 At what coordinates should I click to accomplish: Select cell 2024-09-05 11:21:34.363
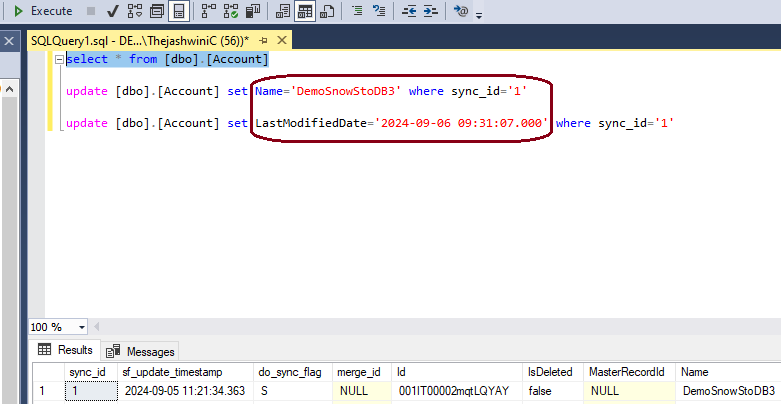coord(186,391)
